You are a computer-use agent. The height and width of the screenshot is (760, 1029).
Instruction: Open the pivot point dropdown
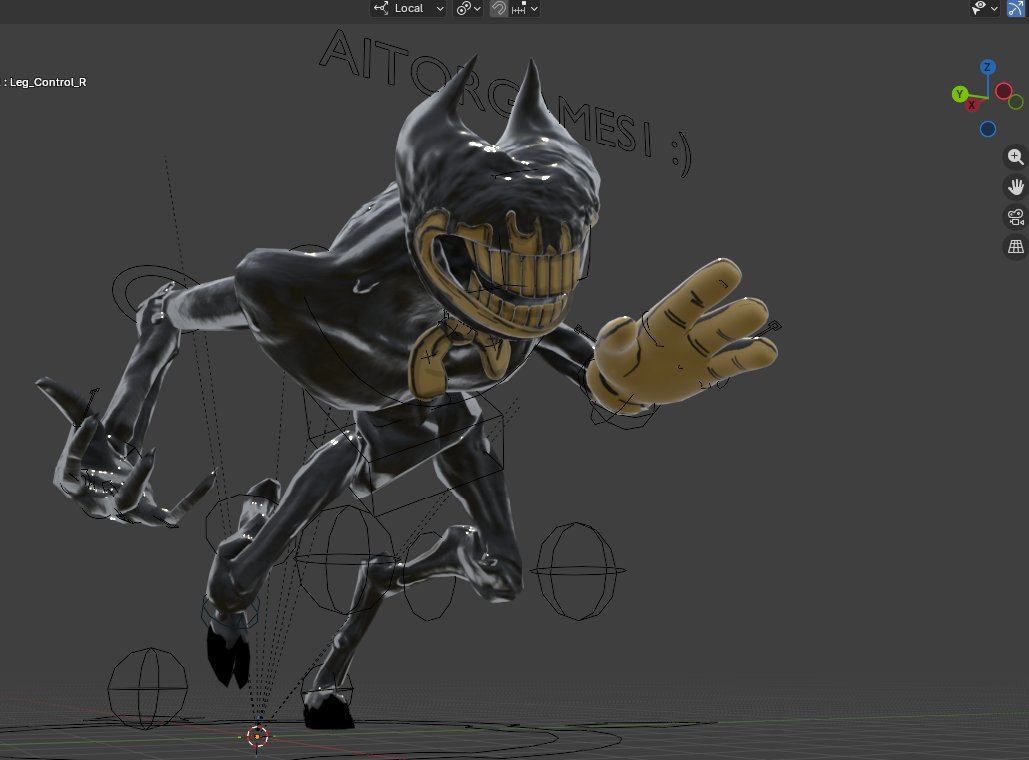tap(469, 9)
